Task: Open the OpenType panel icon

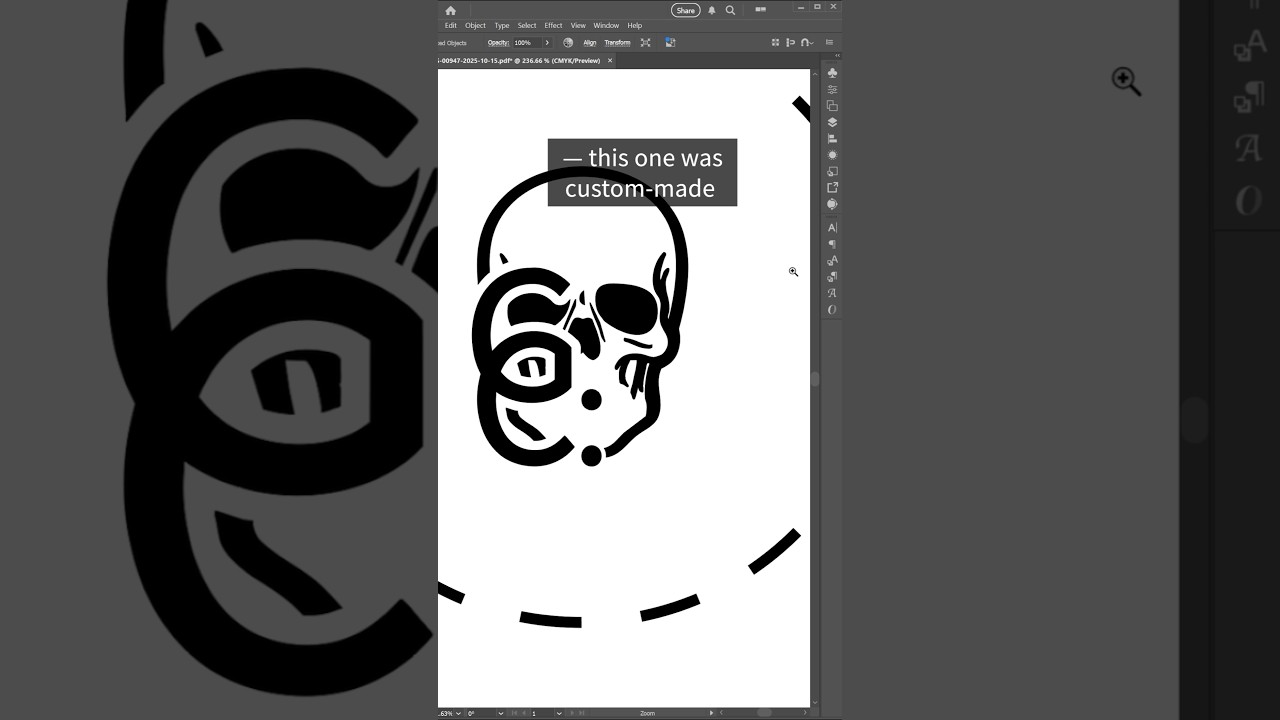Action: tap(832, 310)
